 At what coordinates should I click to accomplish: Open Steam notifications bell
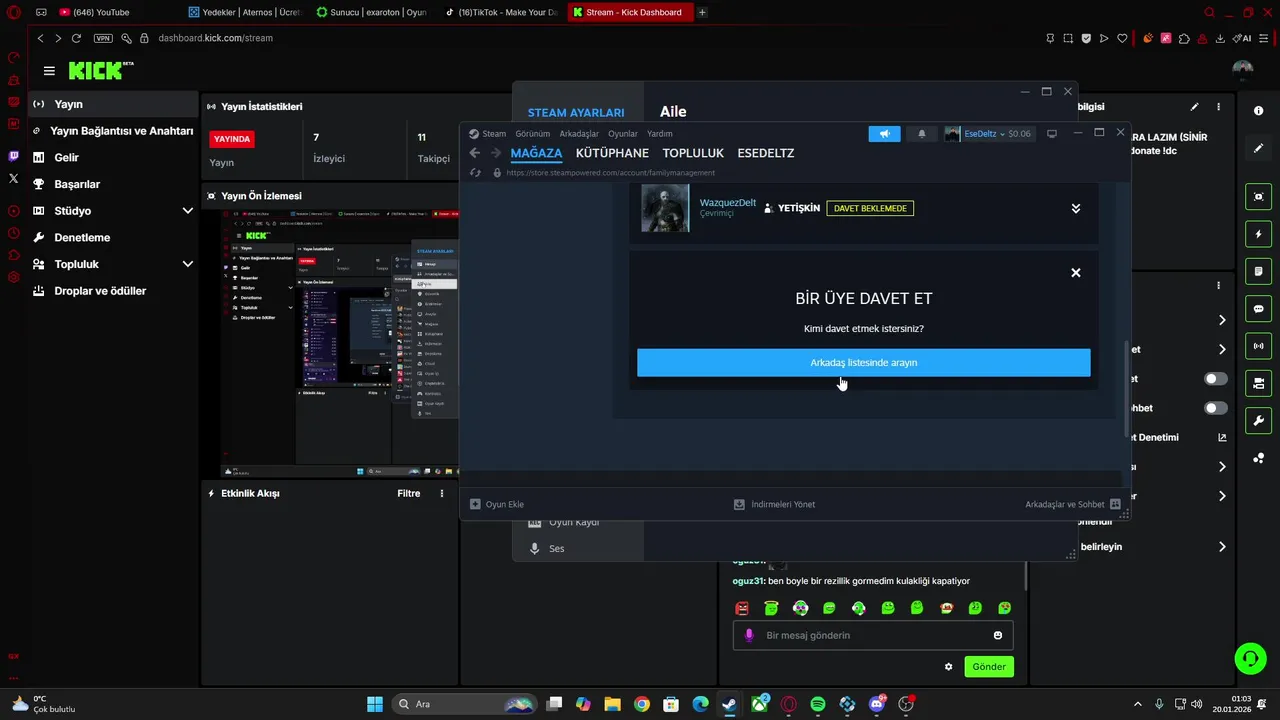[922, 133]
